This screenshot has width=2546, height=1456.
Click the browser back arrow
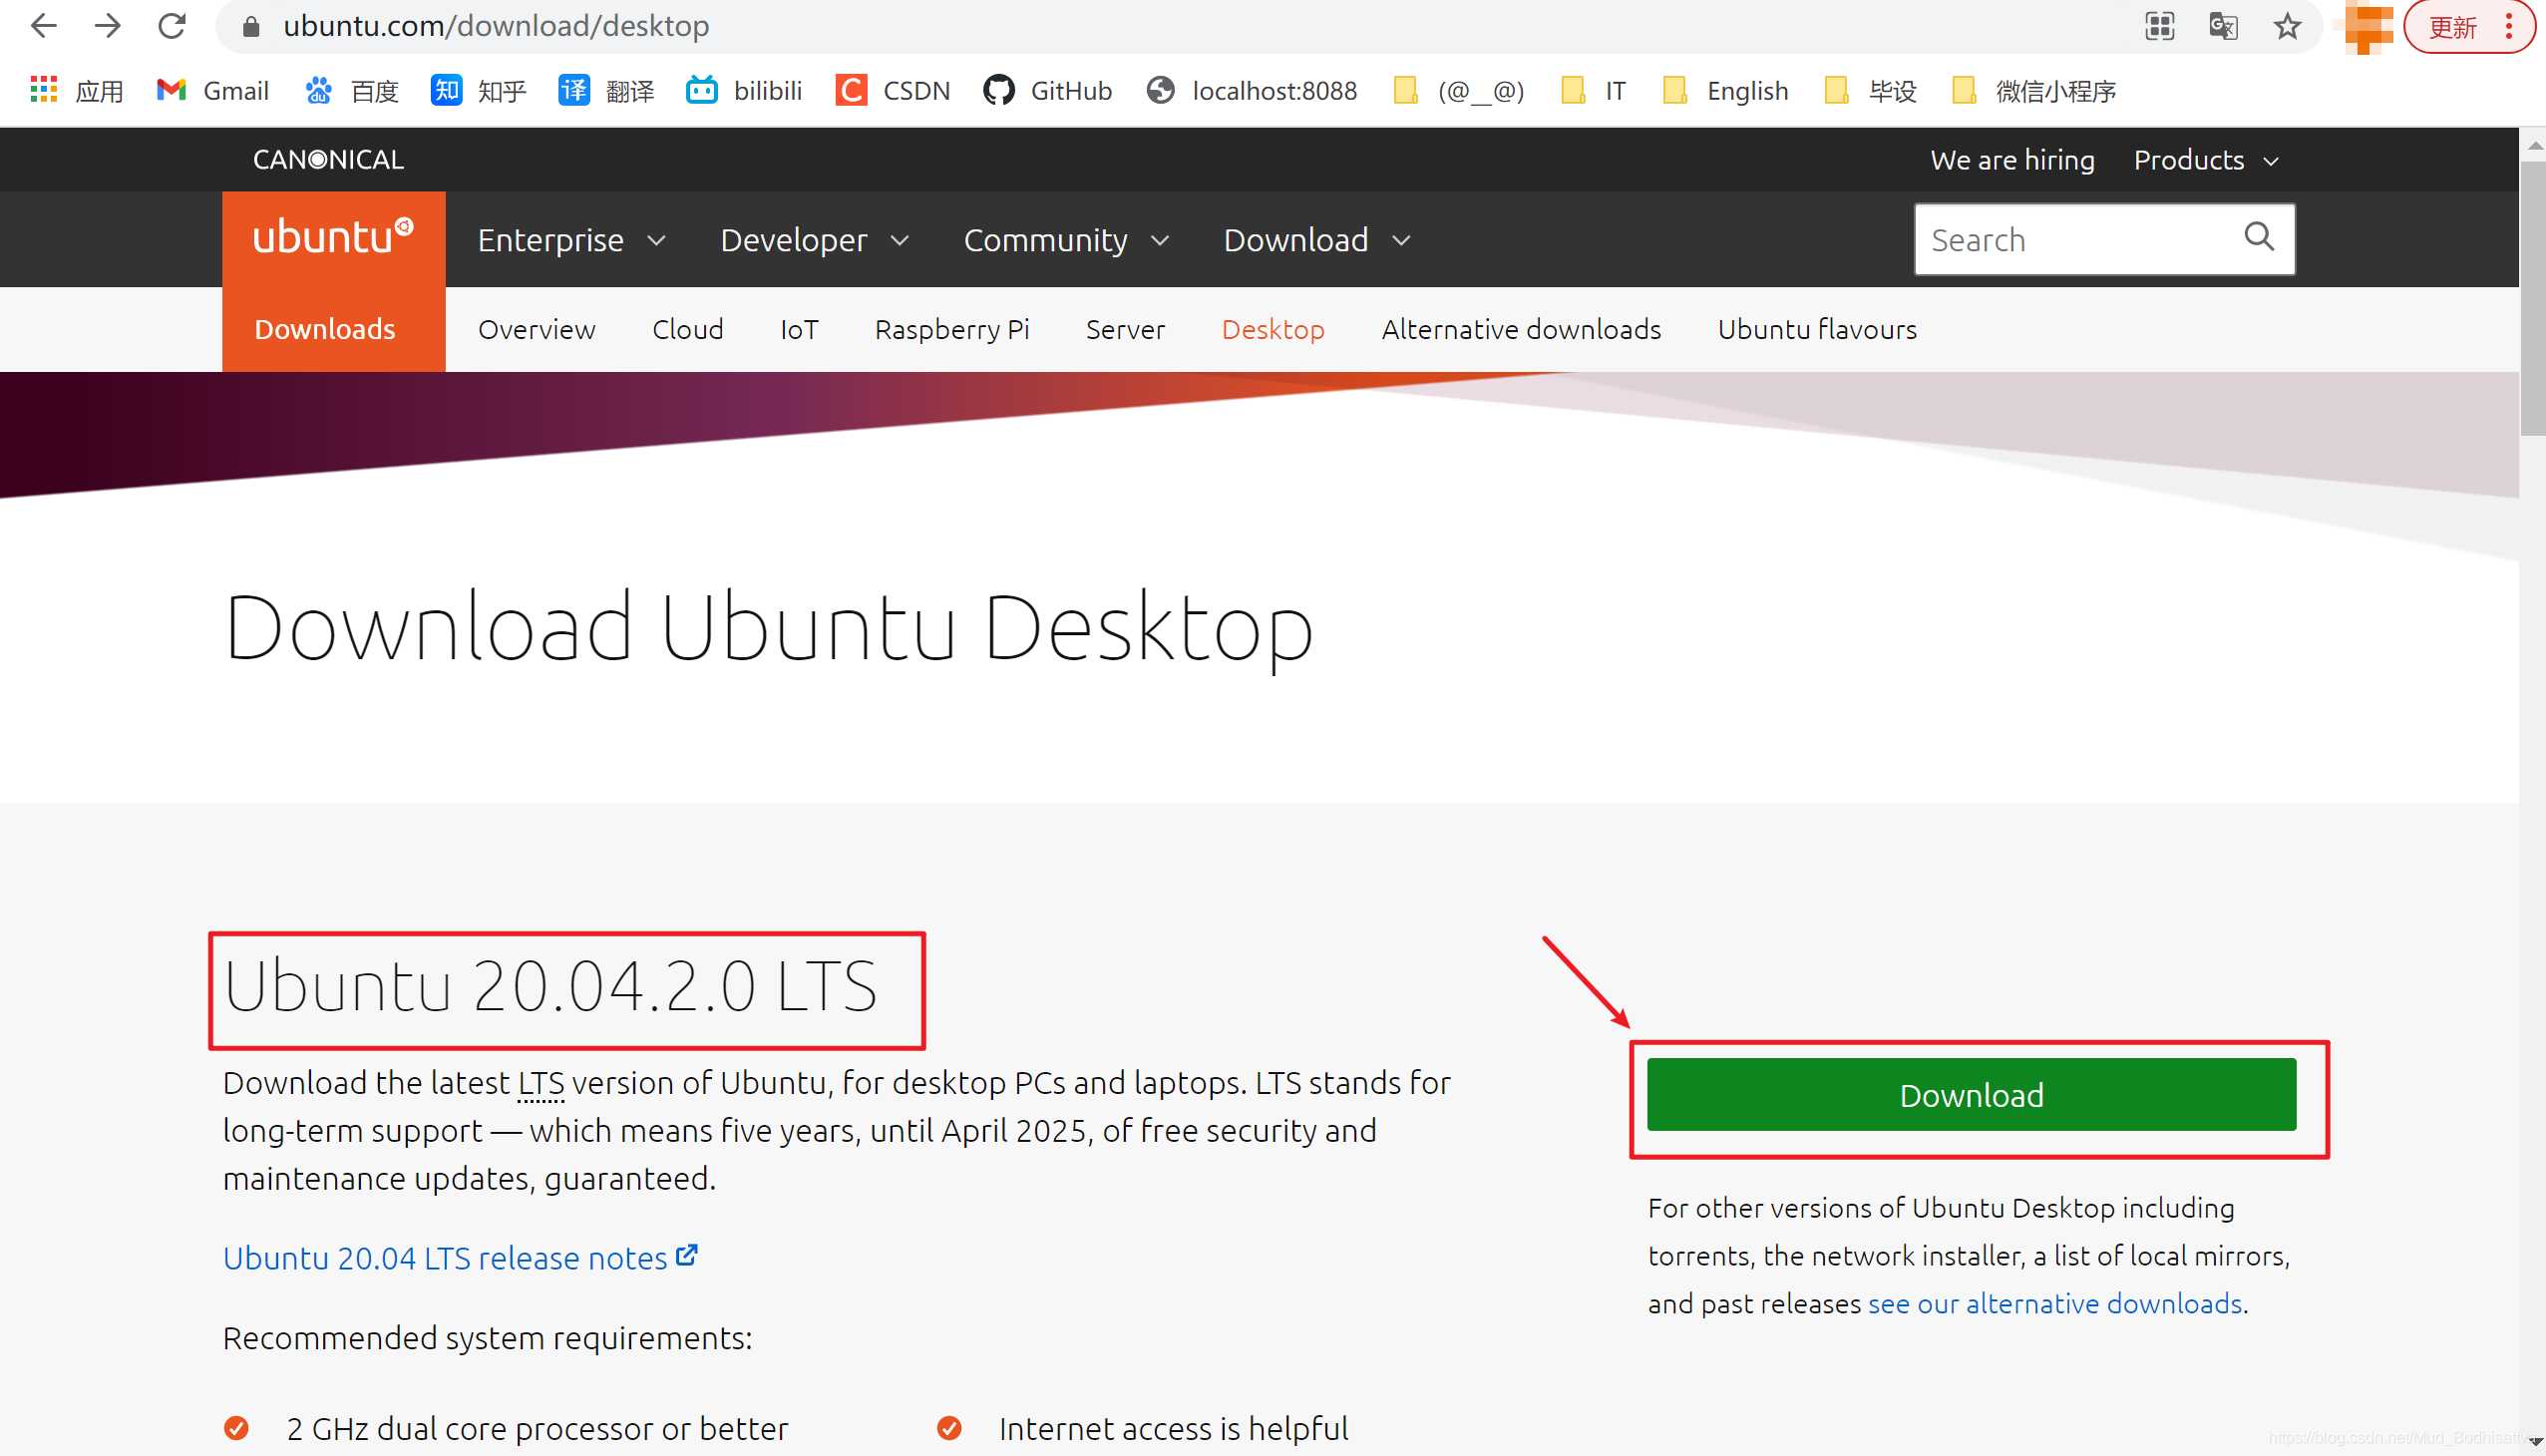coord(43,26)
